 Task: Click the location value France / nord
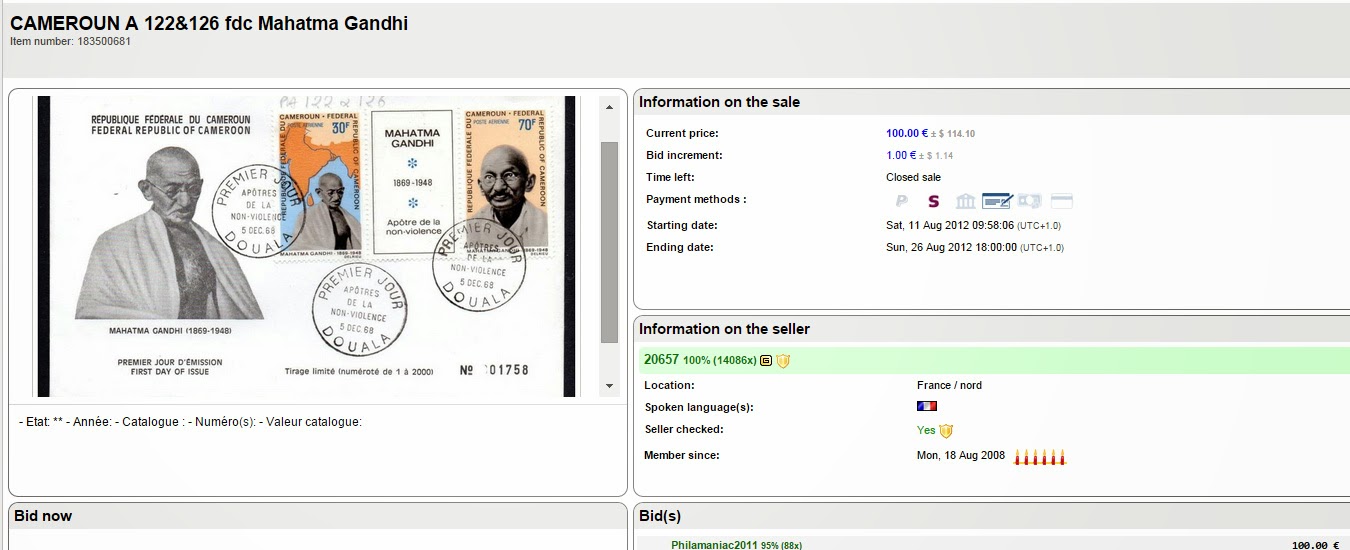[949, 385]
